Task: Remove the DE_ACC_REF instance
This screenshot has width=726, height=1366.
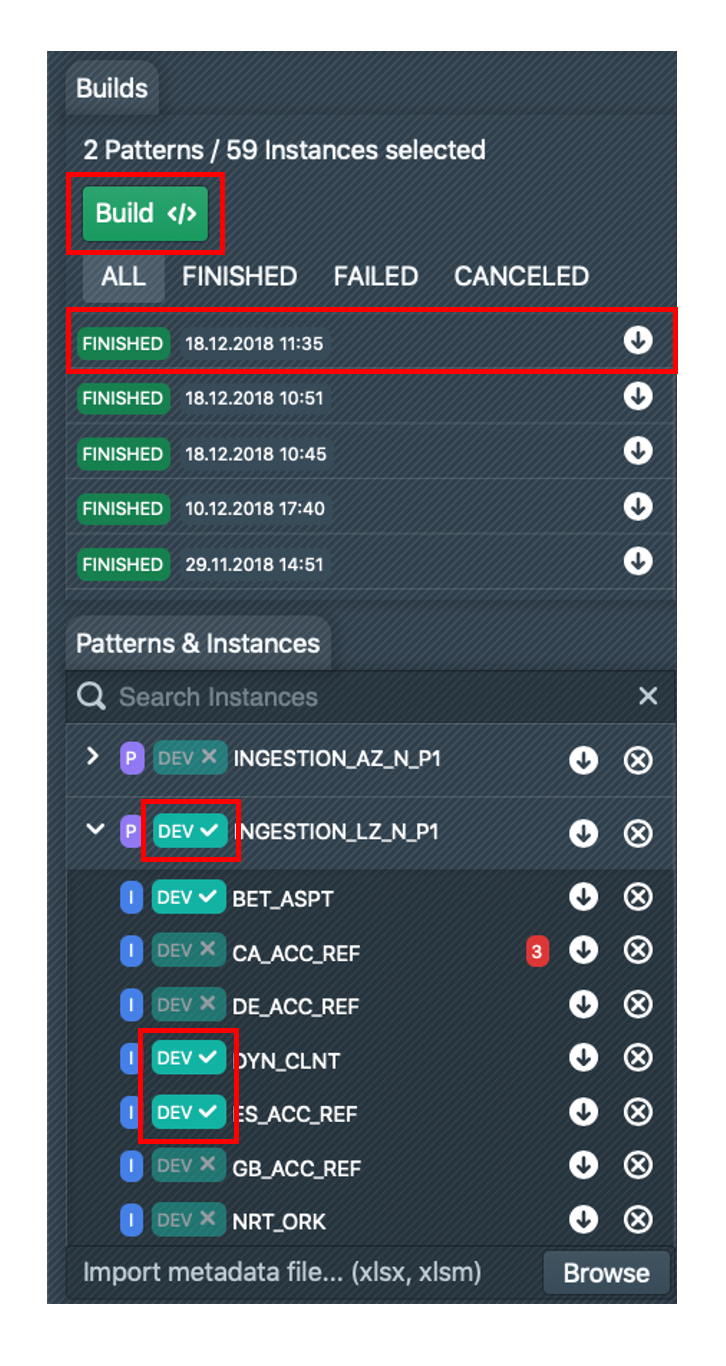Action: pyautogui.click(x=638, y=1005)
